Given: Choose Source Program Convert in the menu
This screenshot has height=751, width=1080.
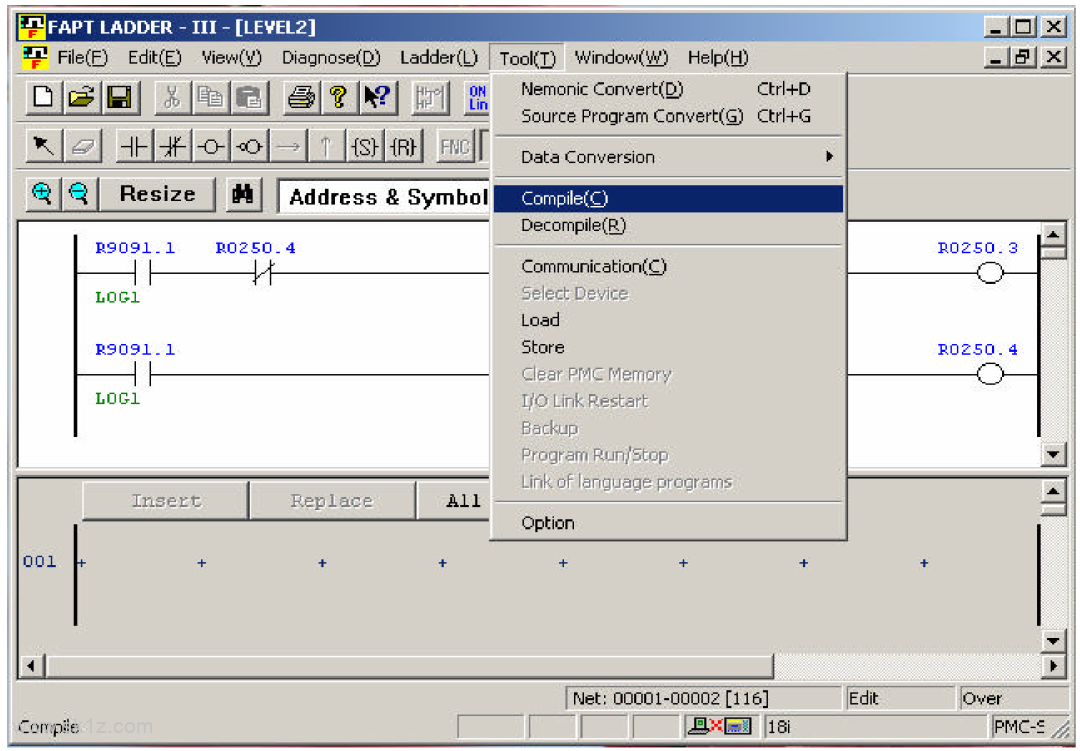Looking at the screenshot, I should (668, 116).
